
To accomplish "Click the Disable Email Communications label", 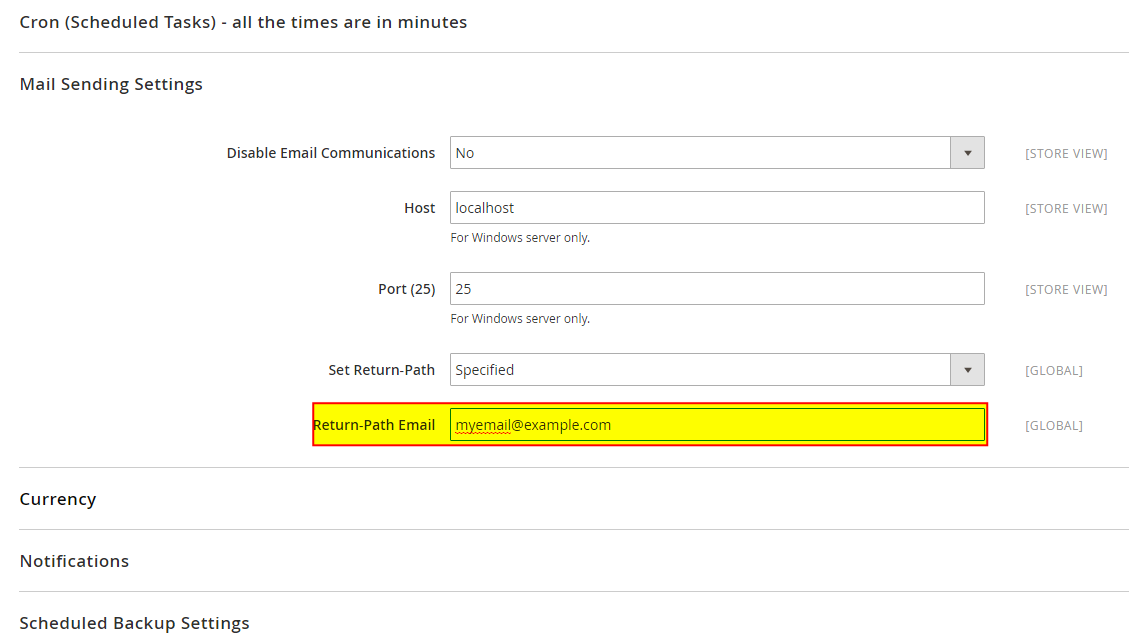I will [331, 153].
